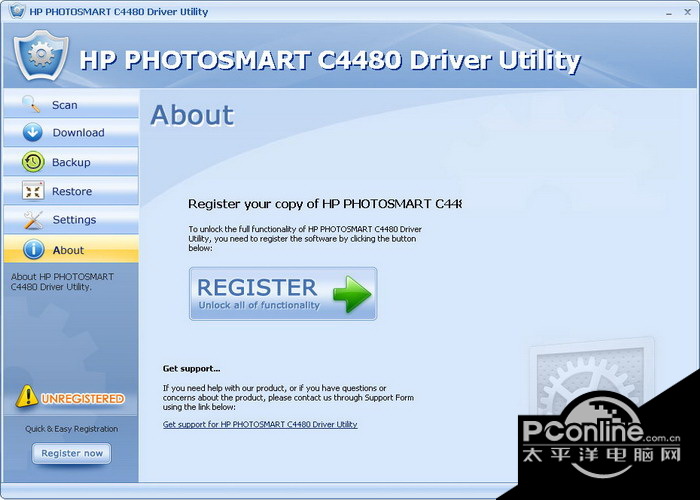Click the blue Download arrow icon

coord(33,133)
